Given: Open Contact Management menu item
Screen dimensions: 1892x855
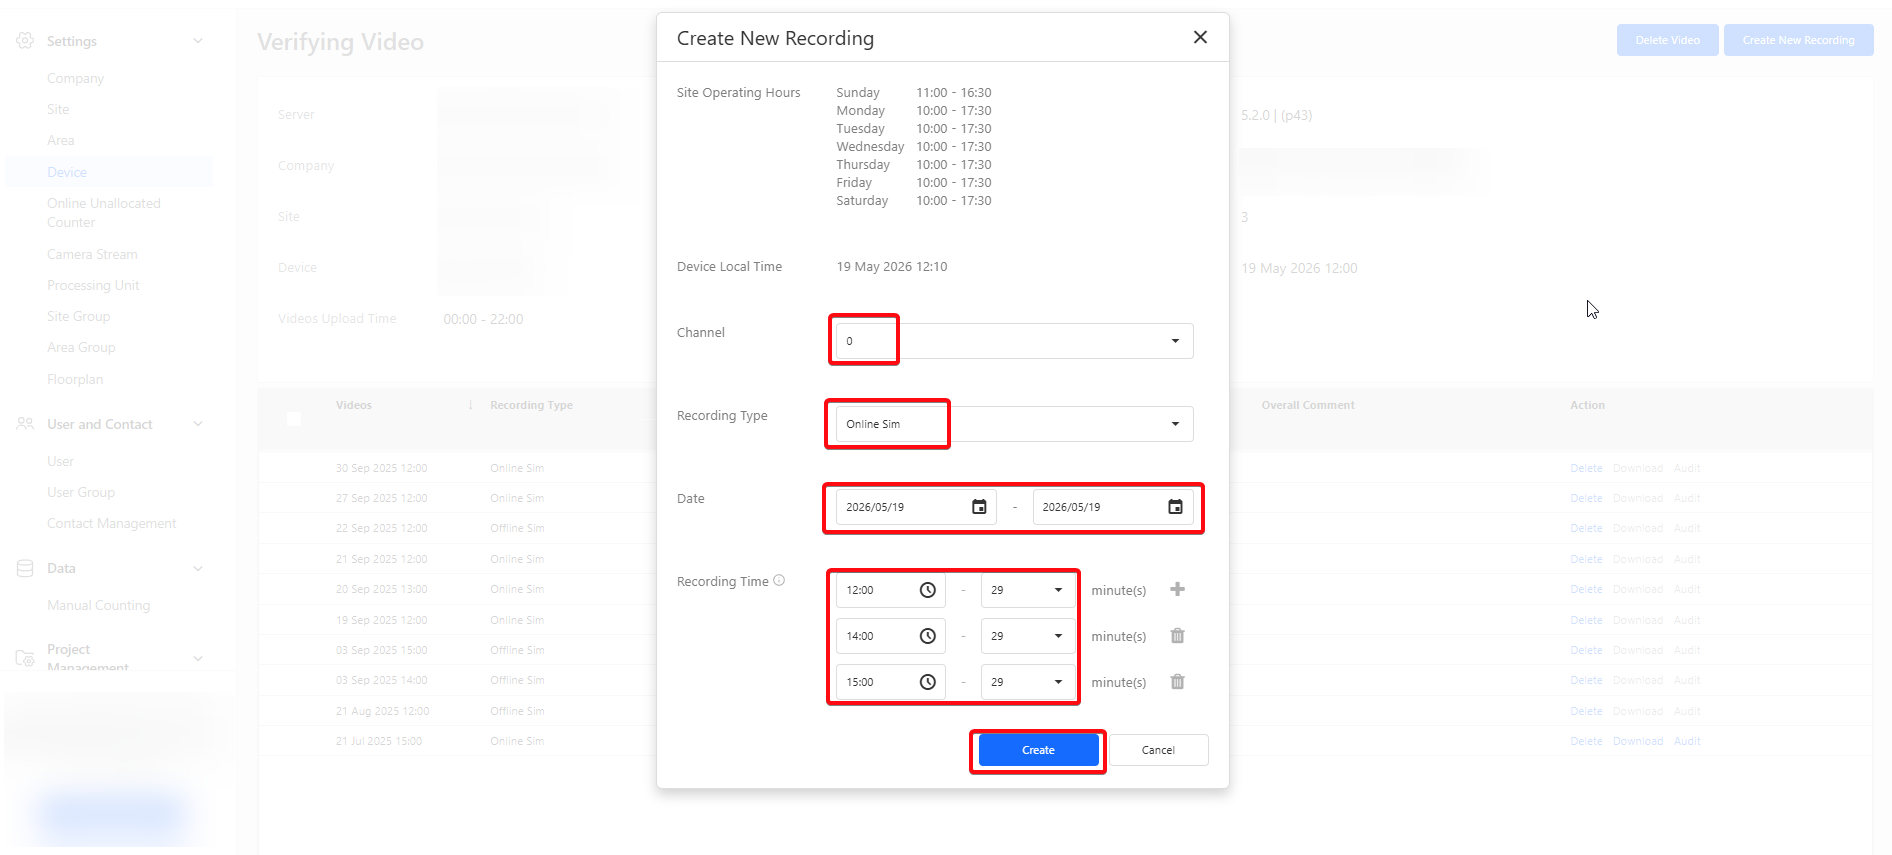Looking at the screenshot, I should click(111, 523).
